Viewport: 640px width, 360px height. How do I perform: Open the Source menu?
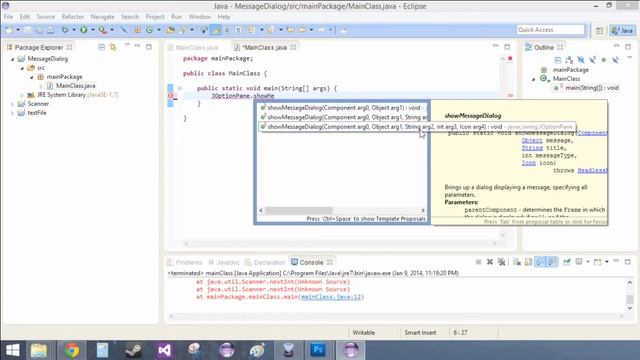(45, 17)
